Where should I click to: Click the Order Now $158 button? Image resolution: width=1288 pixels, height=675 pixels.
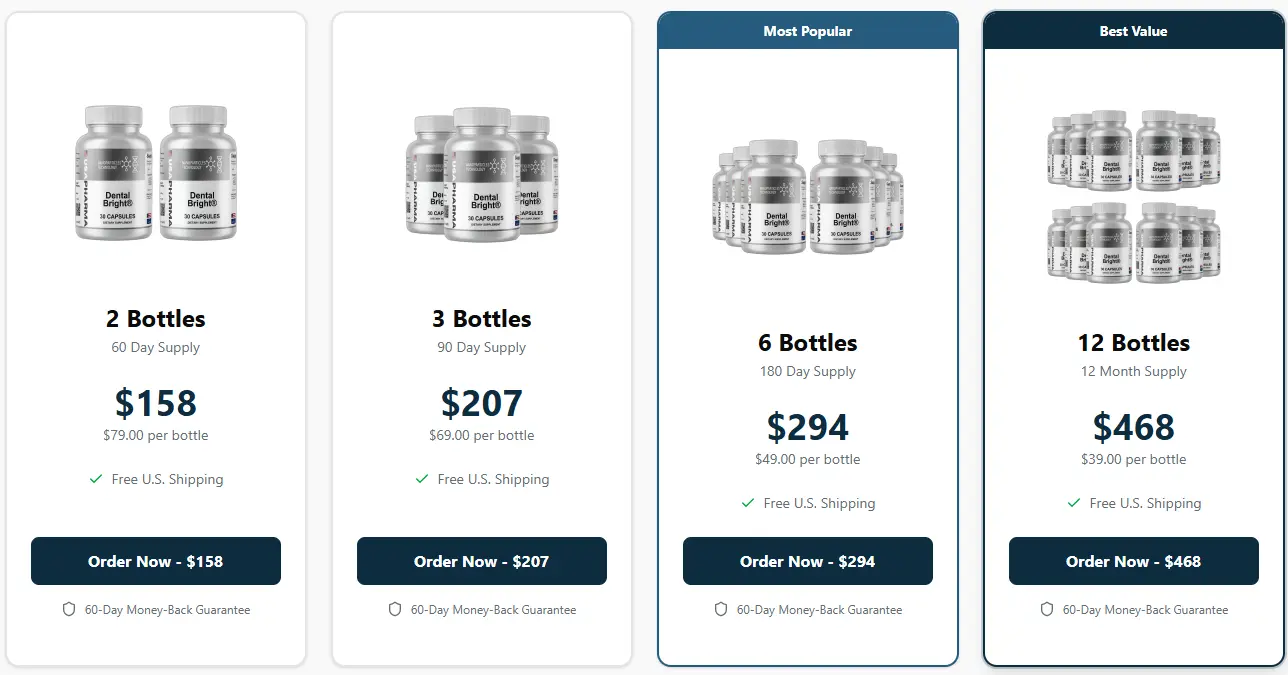[x=155, y=561]
